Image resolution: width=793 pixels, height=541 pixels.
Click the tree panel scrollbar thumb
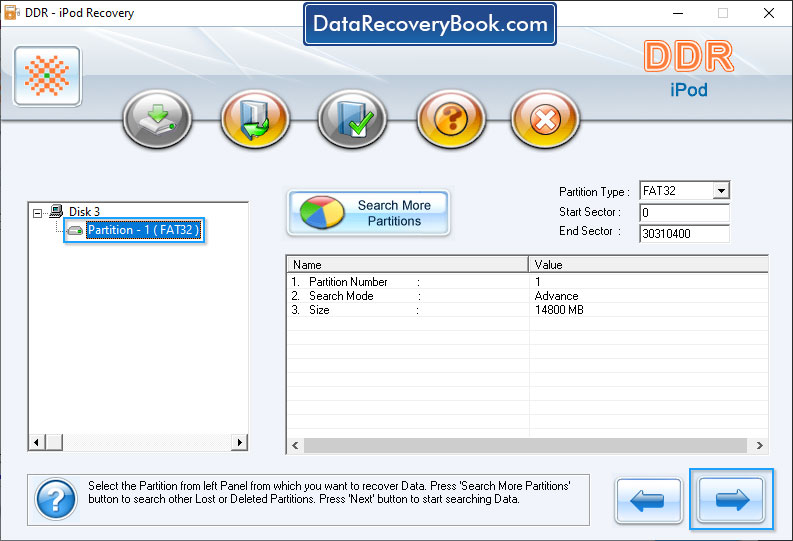54,442
